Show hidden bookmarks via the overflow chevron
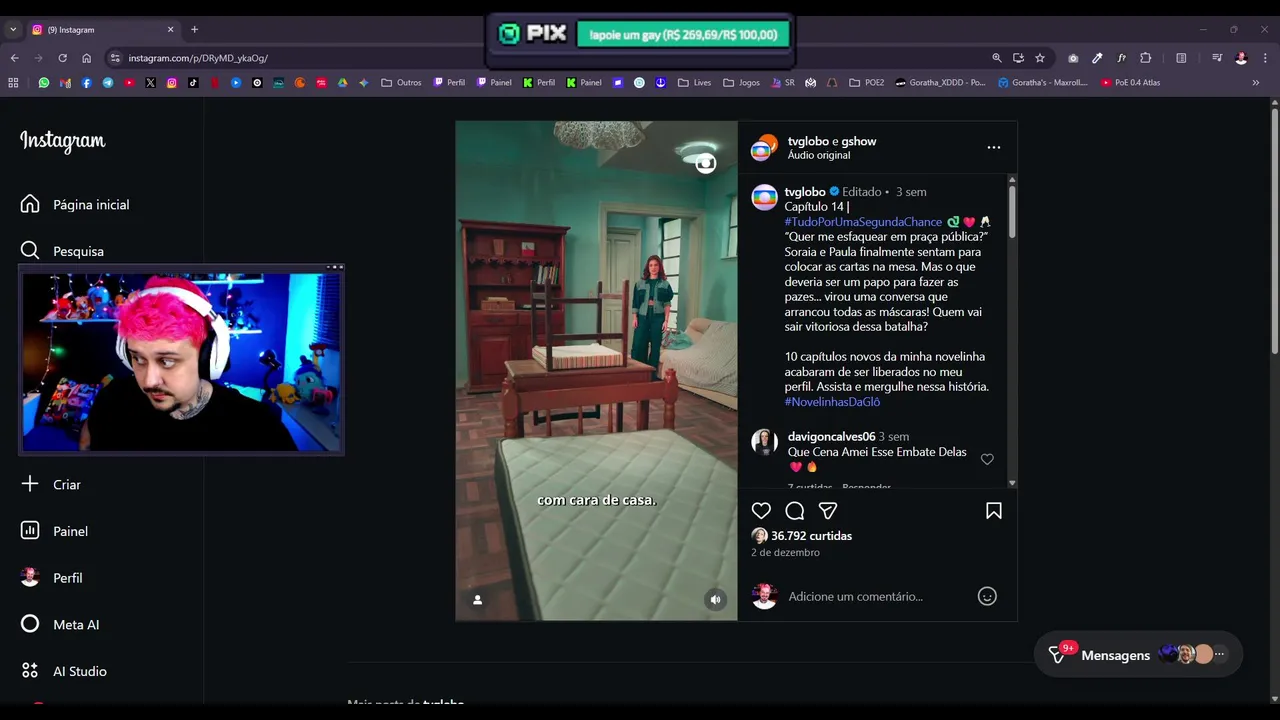Image resolution: width=1280 pixels, height=720 pixels. click(x=1256, y=83)
